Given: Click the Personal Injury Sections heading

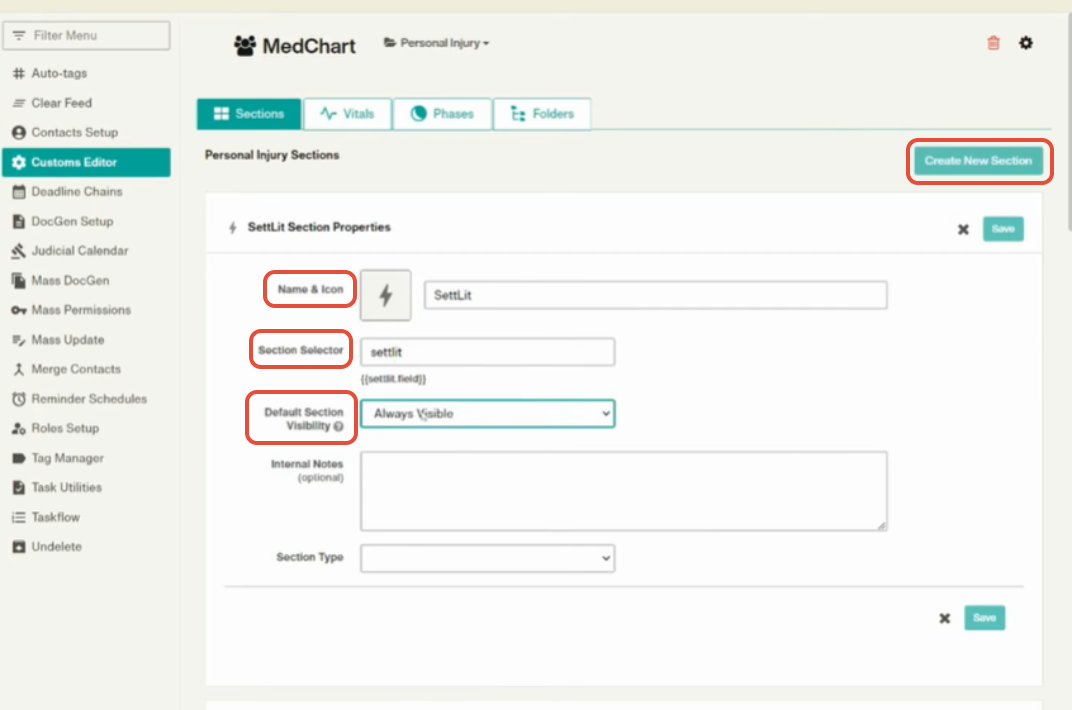Looking at the screenshot, I should click(272, 155).
